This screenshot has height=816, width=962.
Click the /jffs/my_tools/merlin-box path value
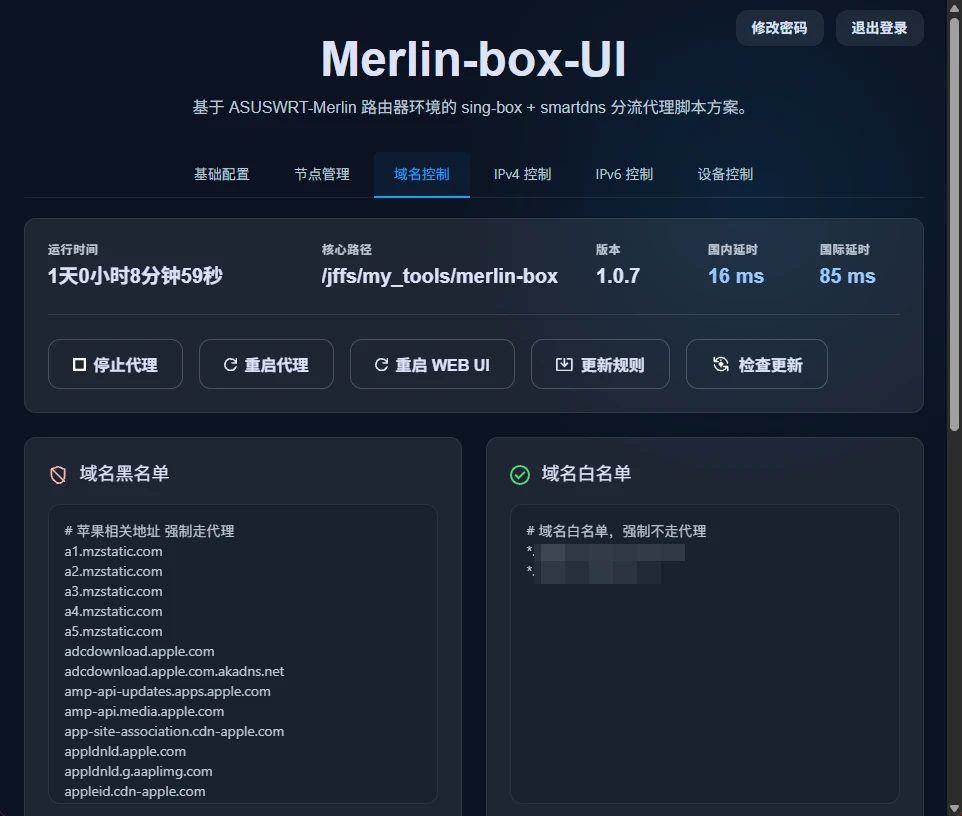click(440, 276)
